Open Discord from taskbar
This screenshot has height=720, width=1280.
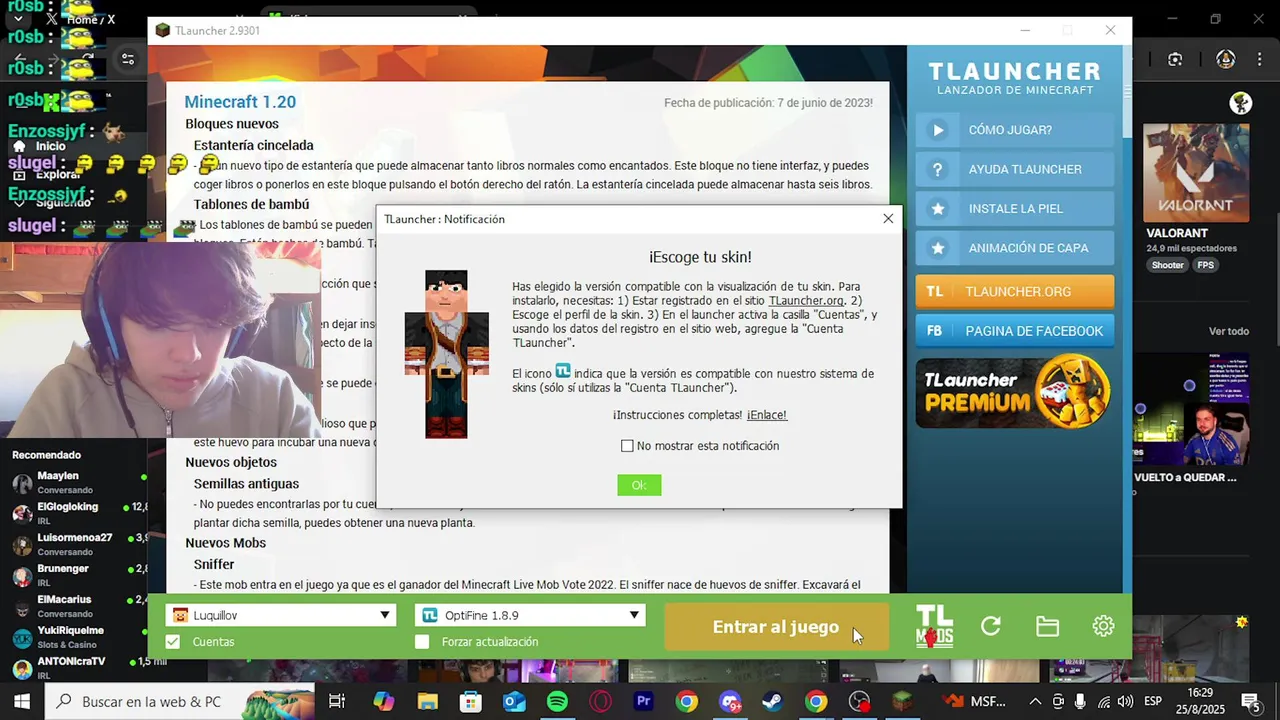(x=730, y=702)
